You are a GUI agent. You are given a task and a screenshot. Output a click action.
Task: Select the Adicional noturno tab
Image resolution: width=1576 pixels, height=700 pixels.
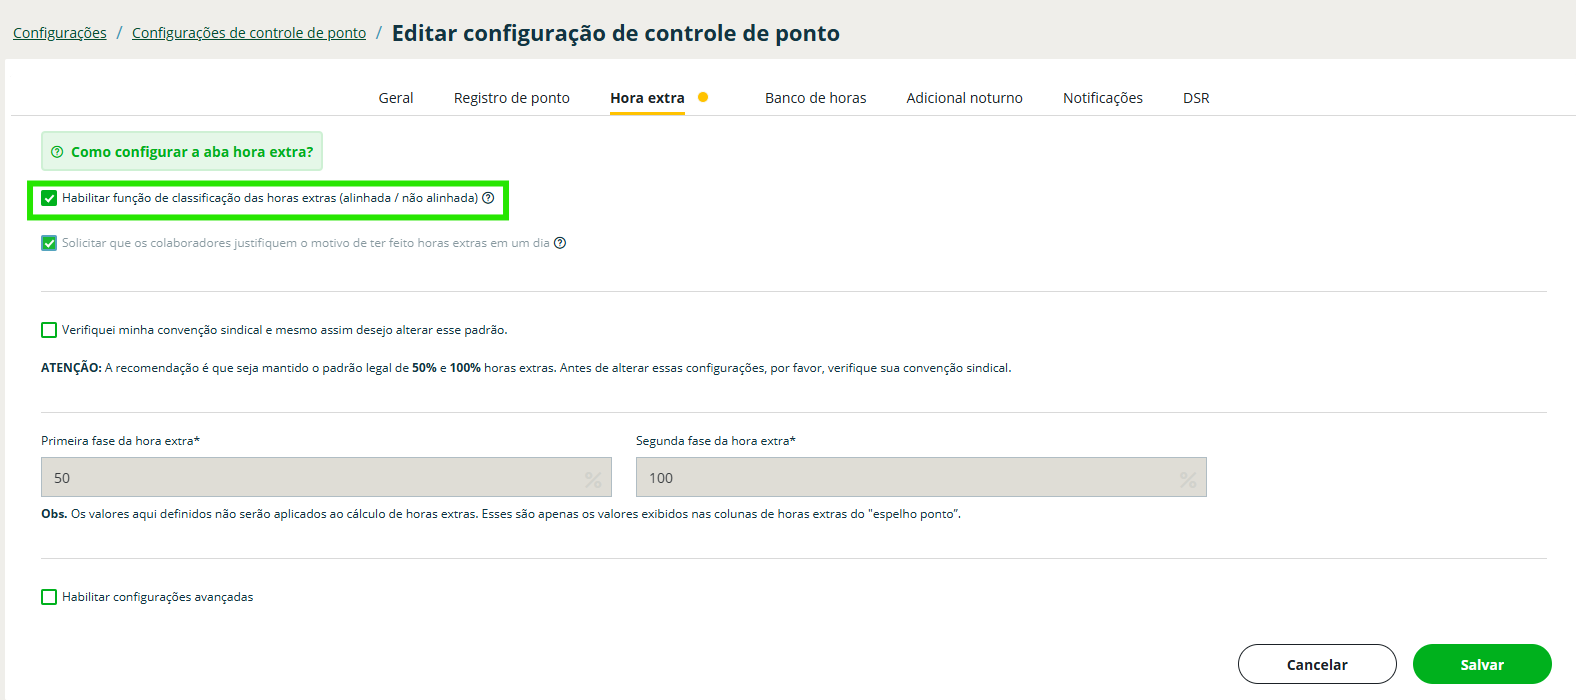coord(964,98)
